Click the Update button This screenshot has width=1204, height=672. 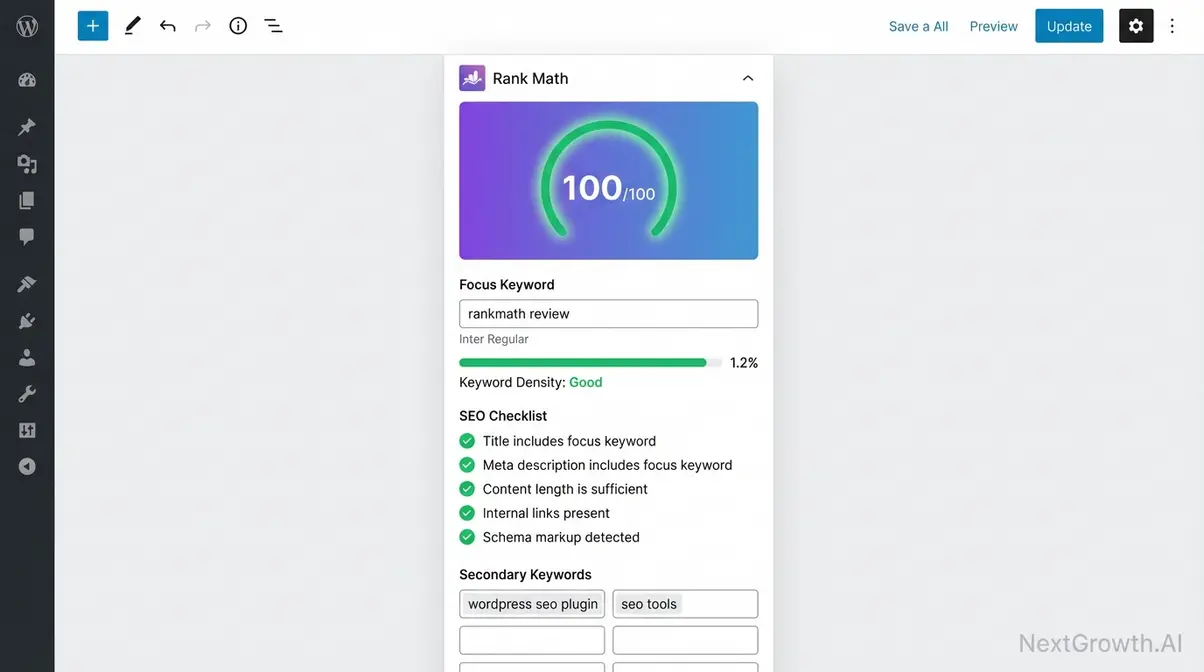click(x=1069, y=25)
